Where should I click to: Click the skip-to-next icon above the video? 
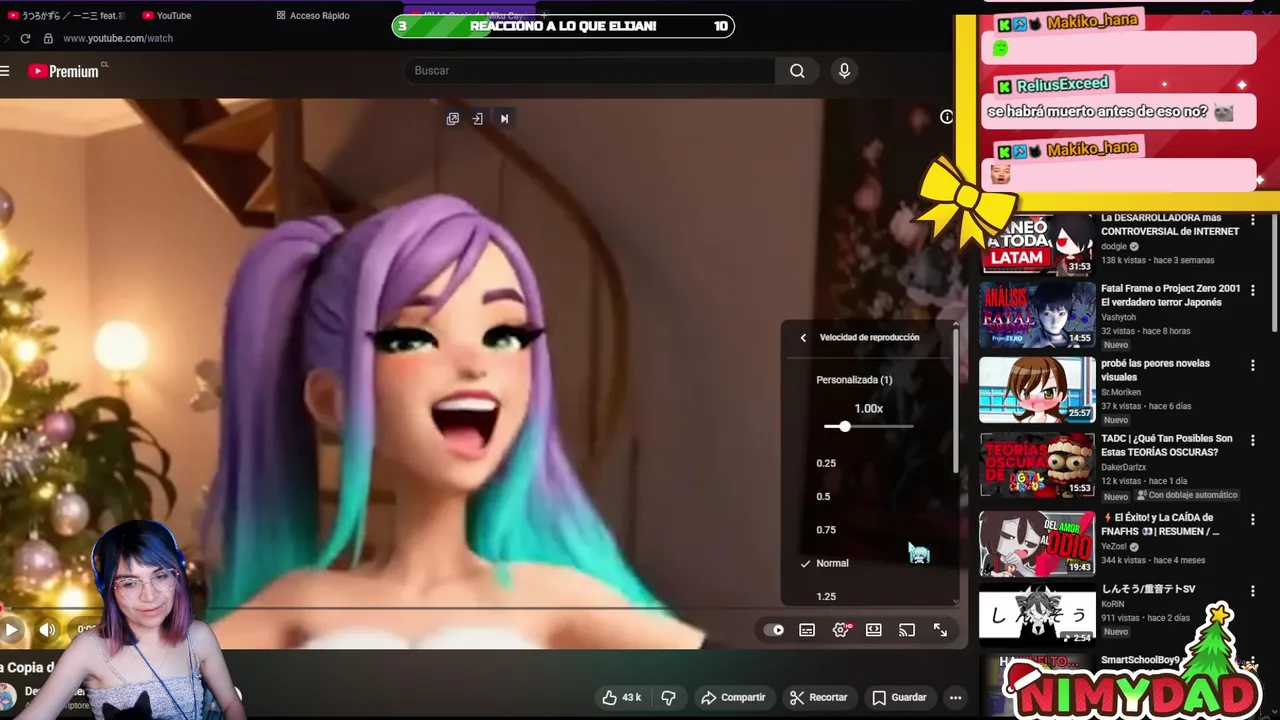click(x=505, y=119)
